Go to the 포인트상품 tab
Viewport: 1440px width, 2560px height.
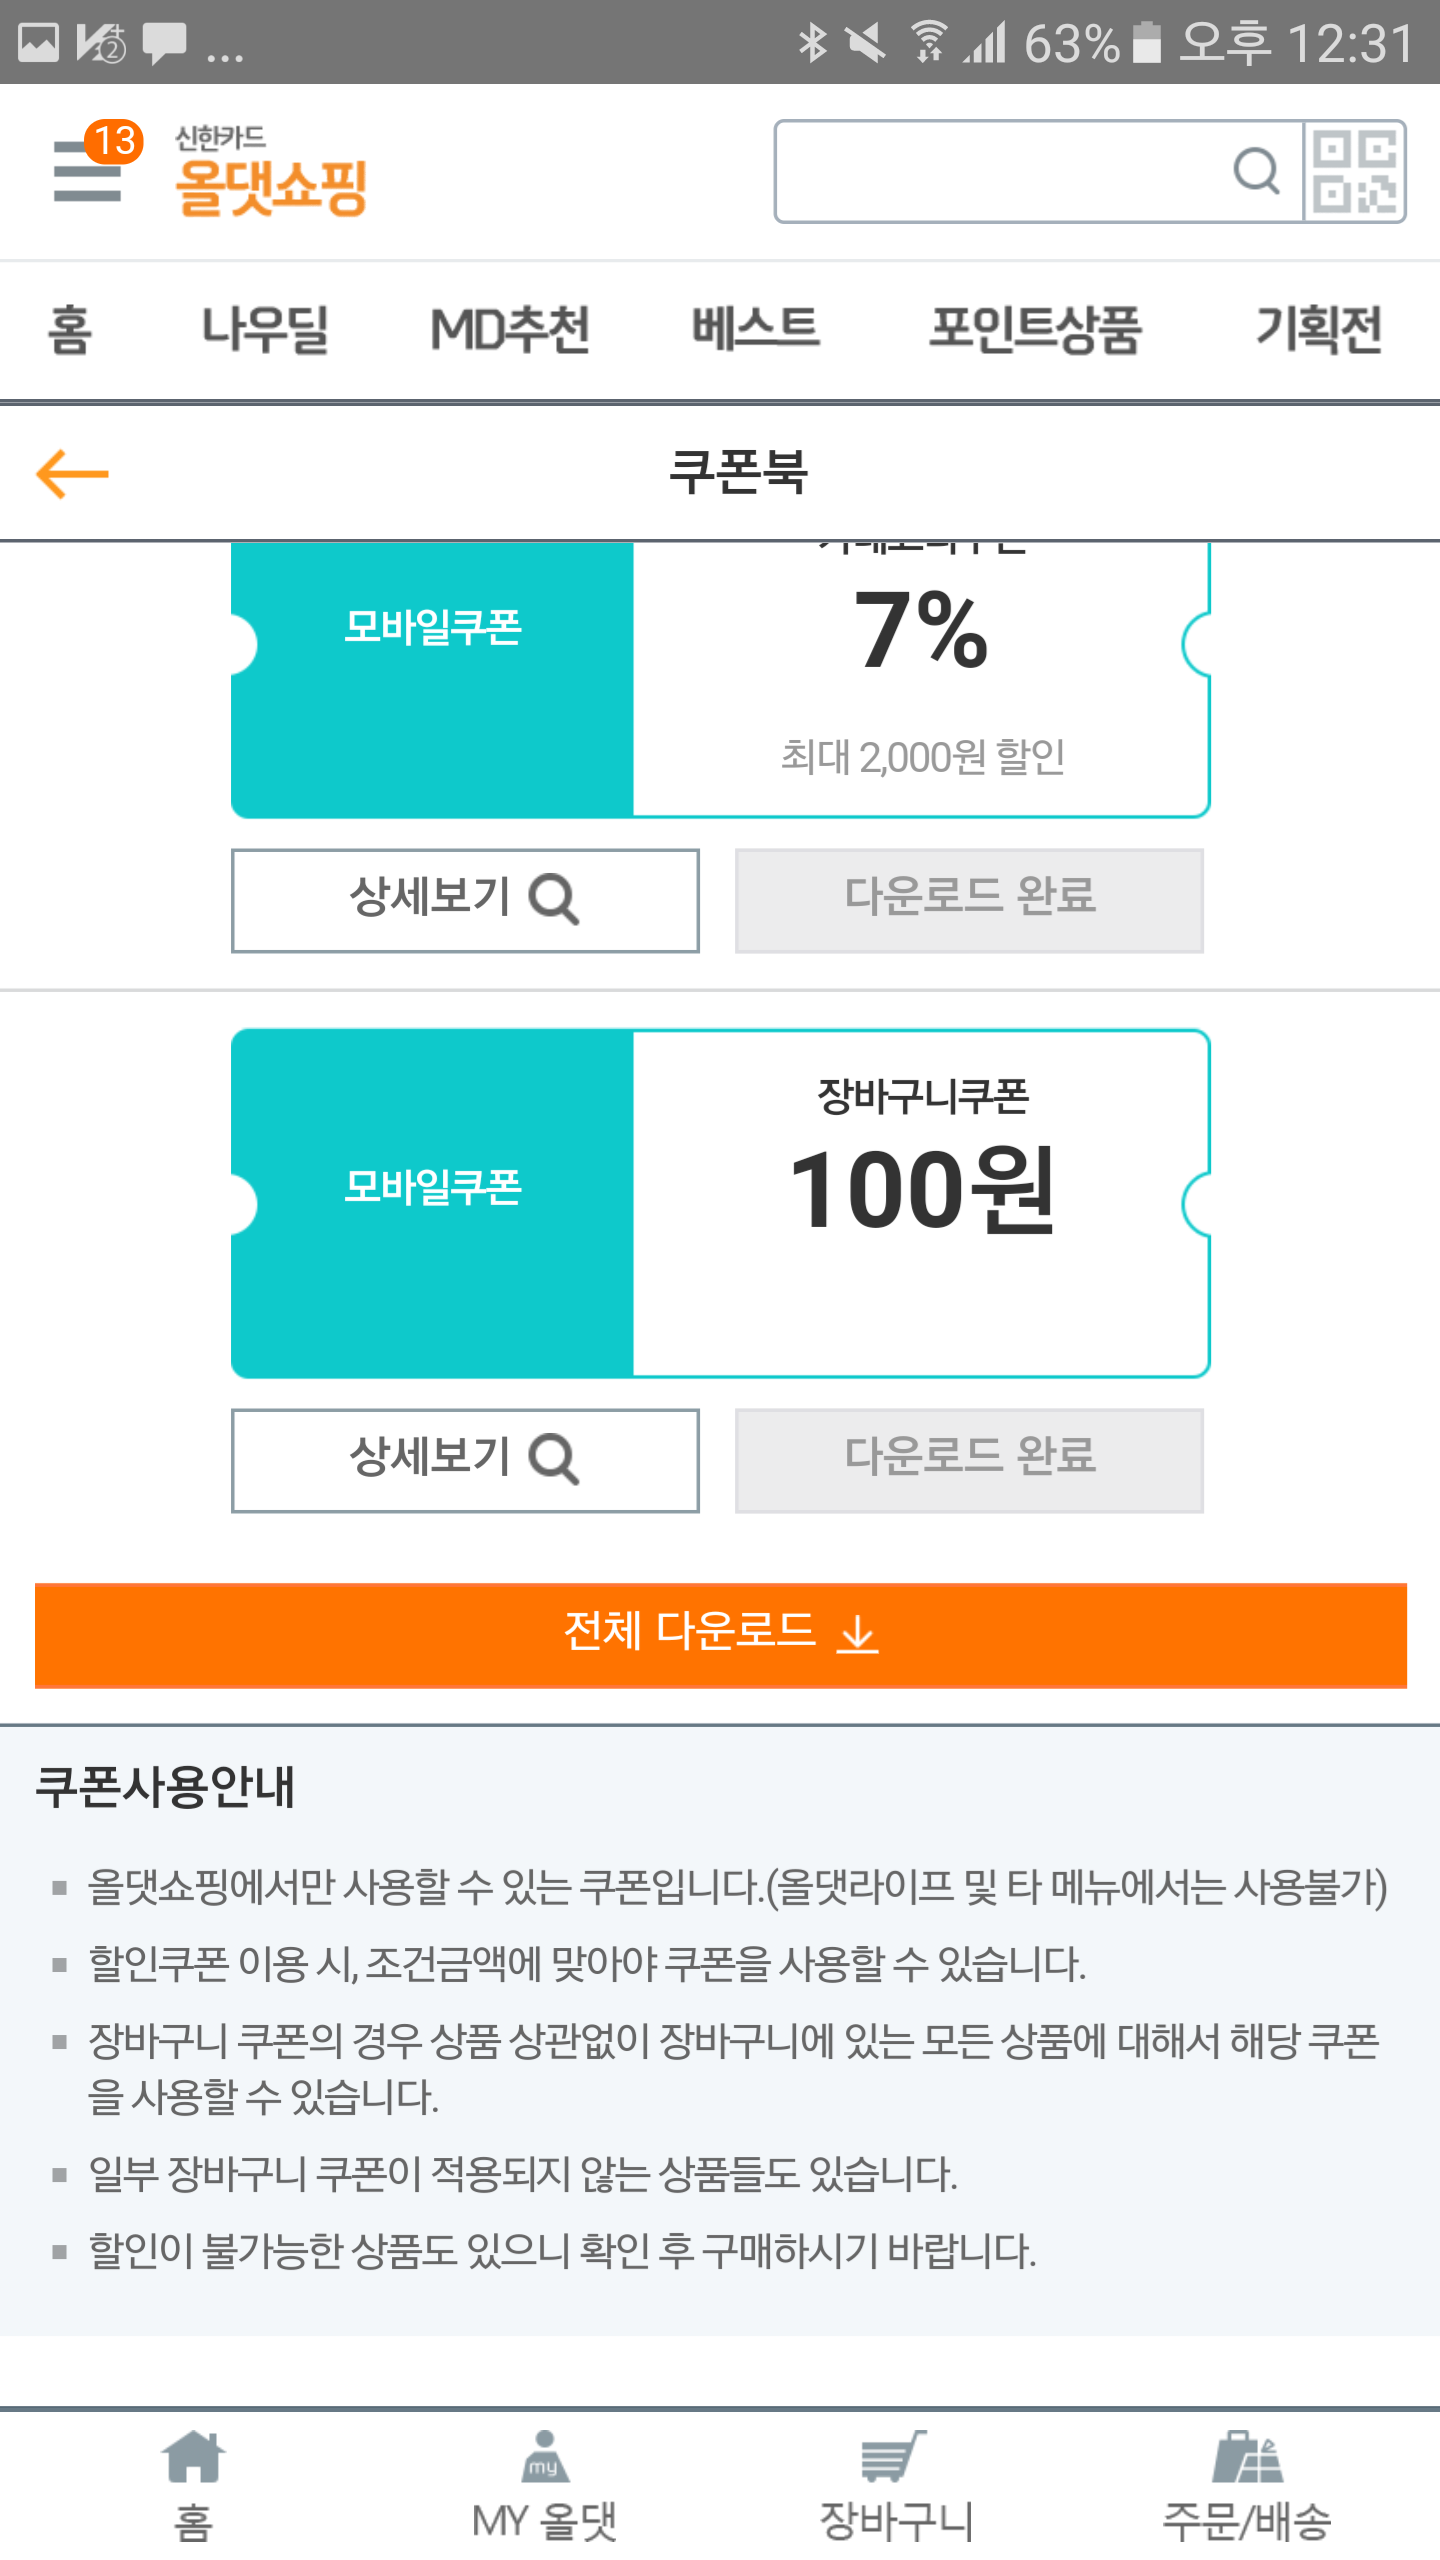[x=1035, y=329]
